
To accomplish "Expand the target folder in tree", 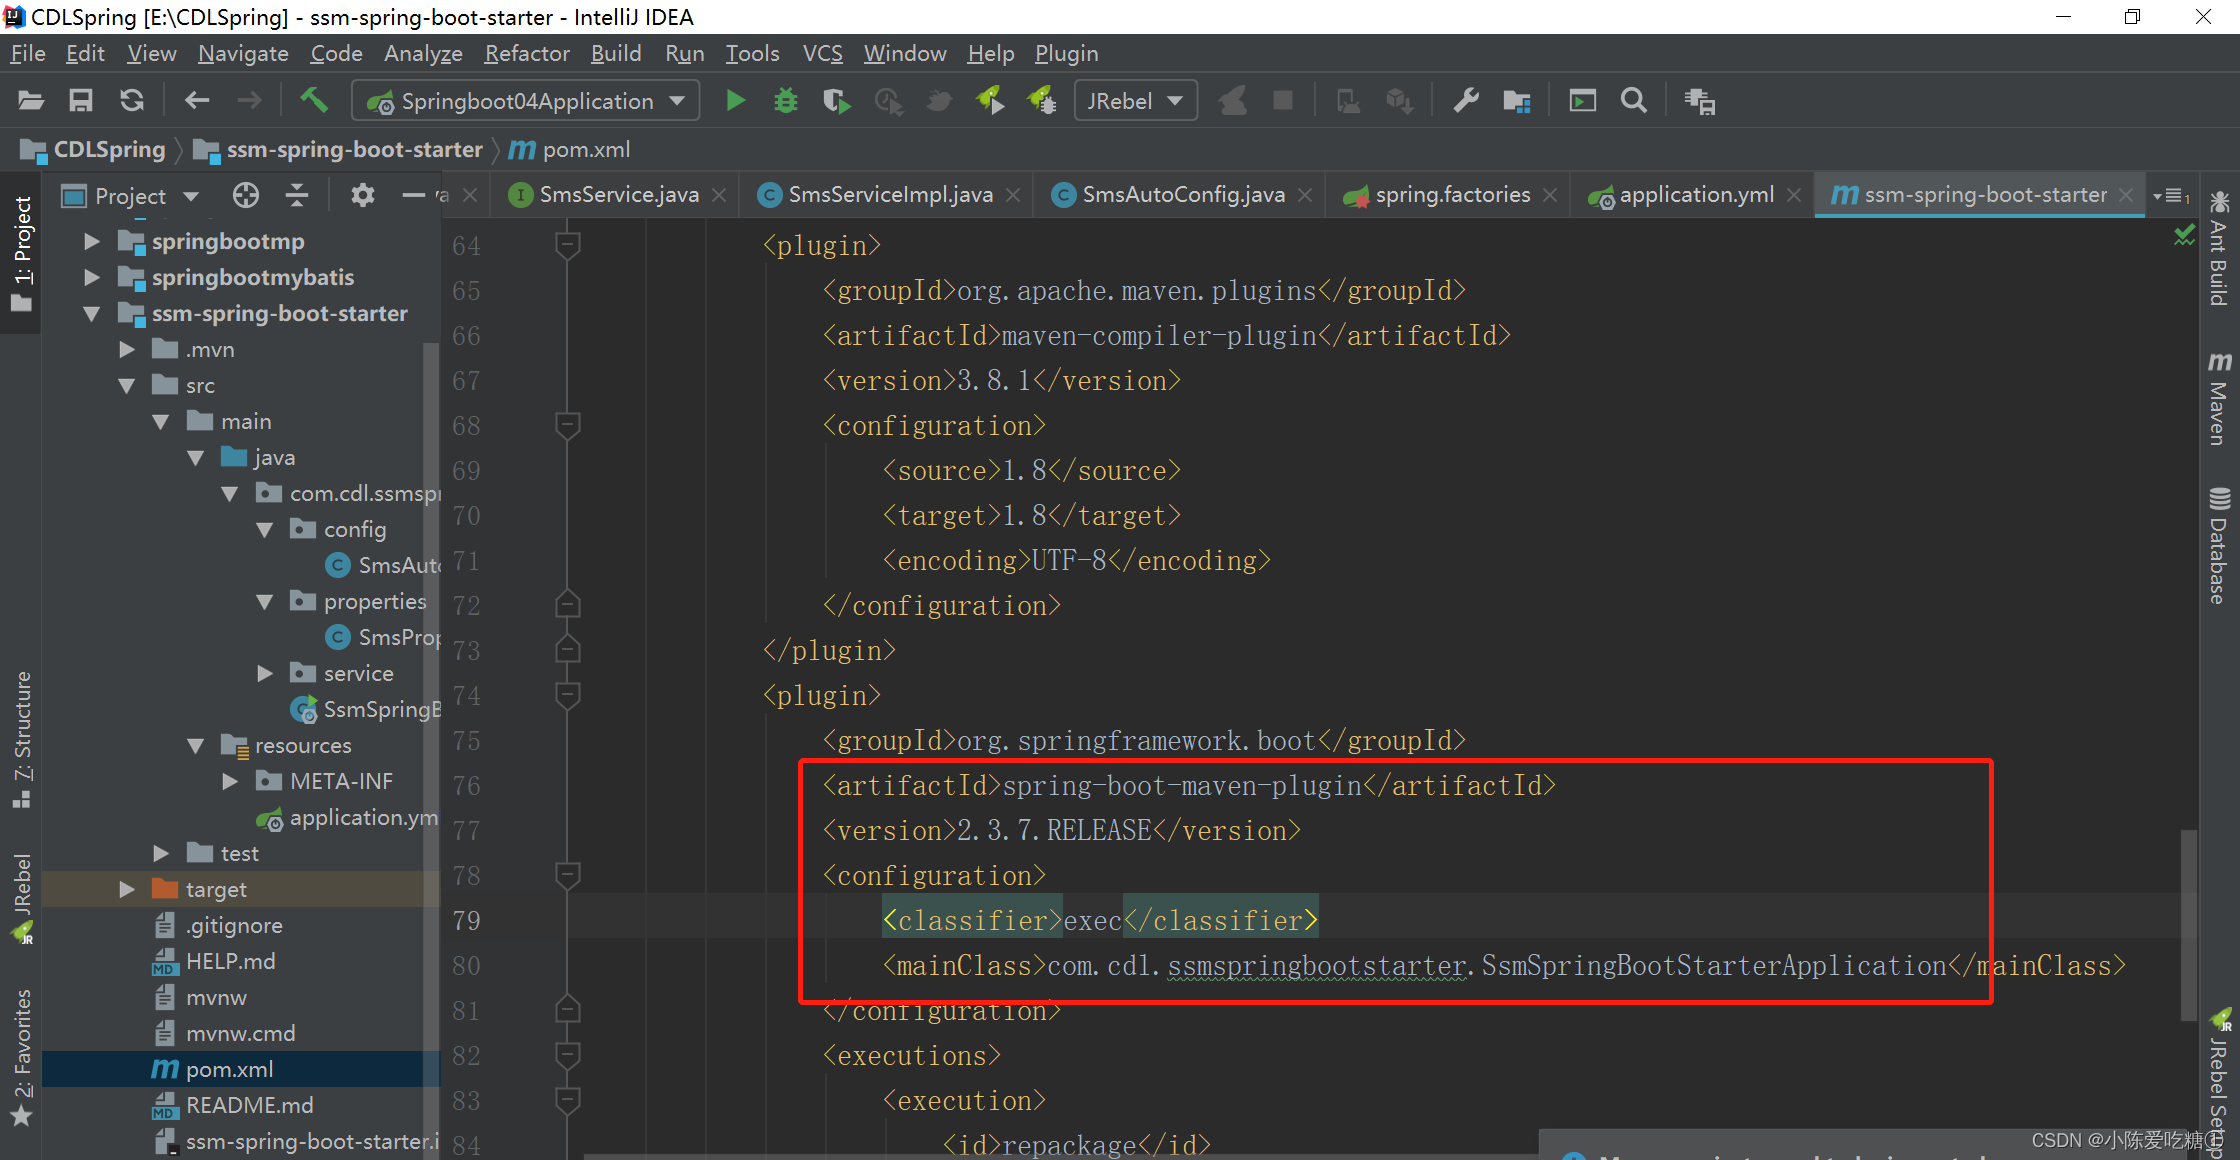I will 127,889.
